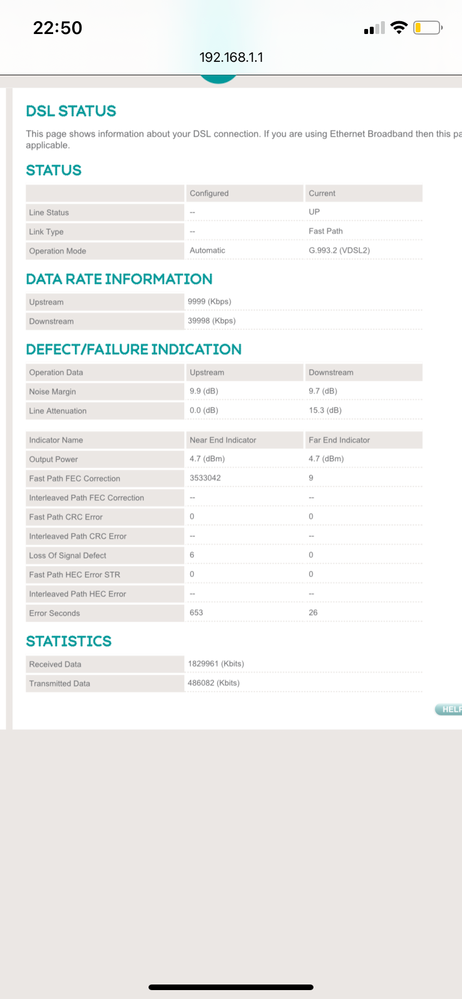This screenshot has height=999, width=462.
Task: Click the Near End Indicator column header
Action: (244, 440)
